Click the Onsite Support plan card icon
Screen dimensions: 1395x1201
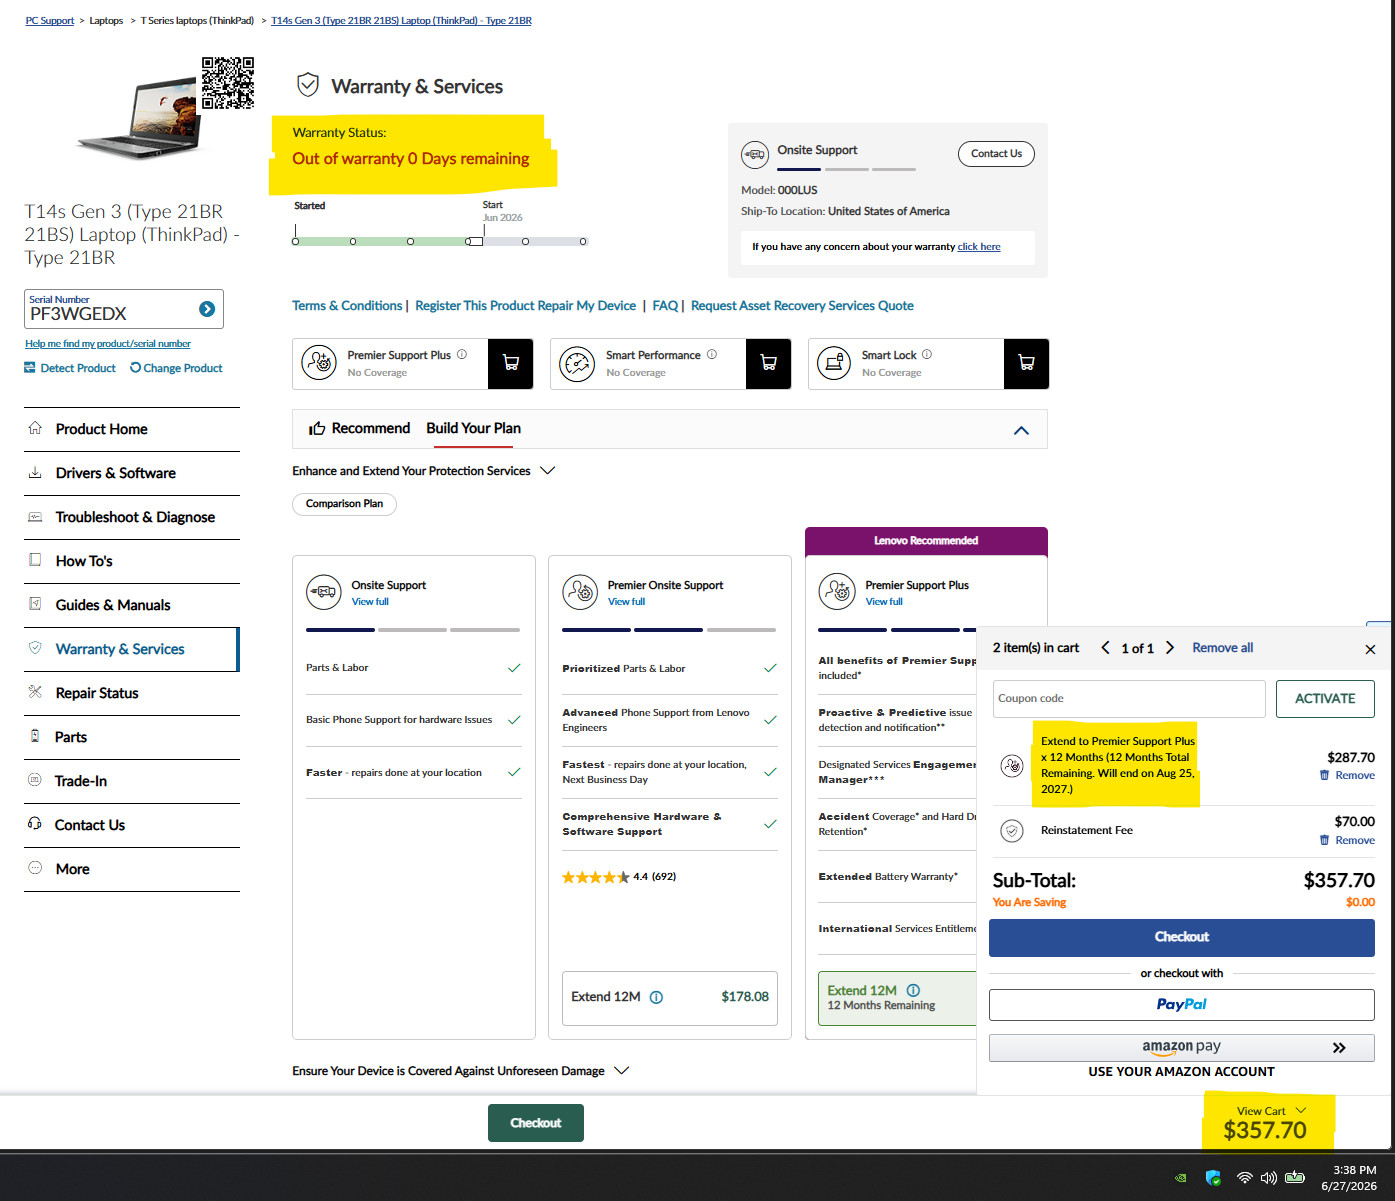tap(324, 592)
